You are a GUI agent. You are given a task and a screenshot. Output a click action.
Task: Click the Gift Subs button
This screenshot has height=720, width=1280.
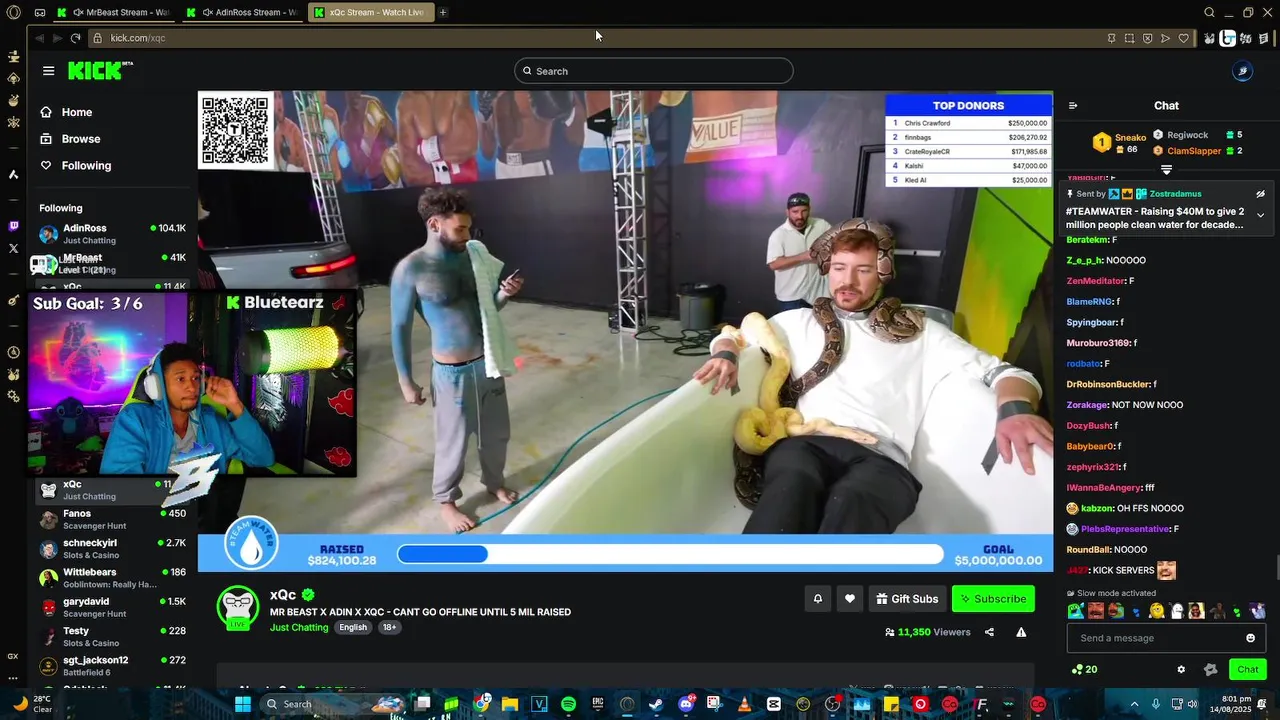coord(907,599)
